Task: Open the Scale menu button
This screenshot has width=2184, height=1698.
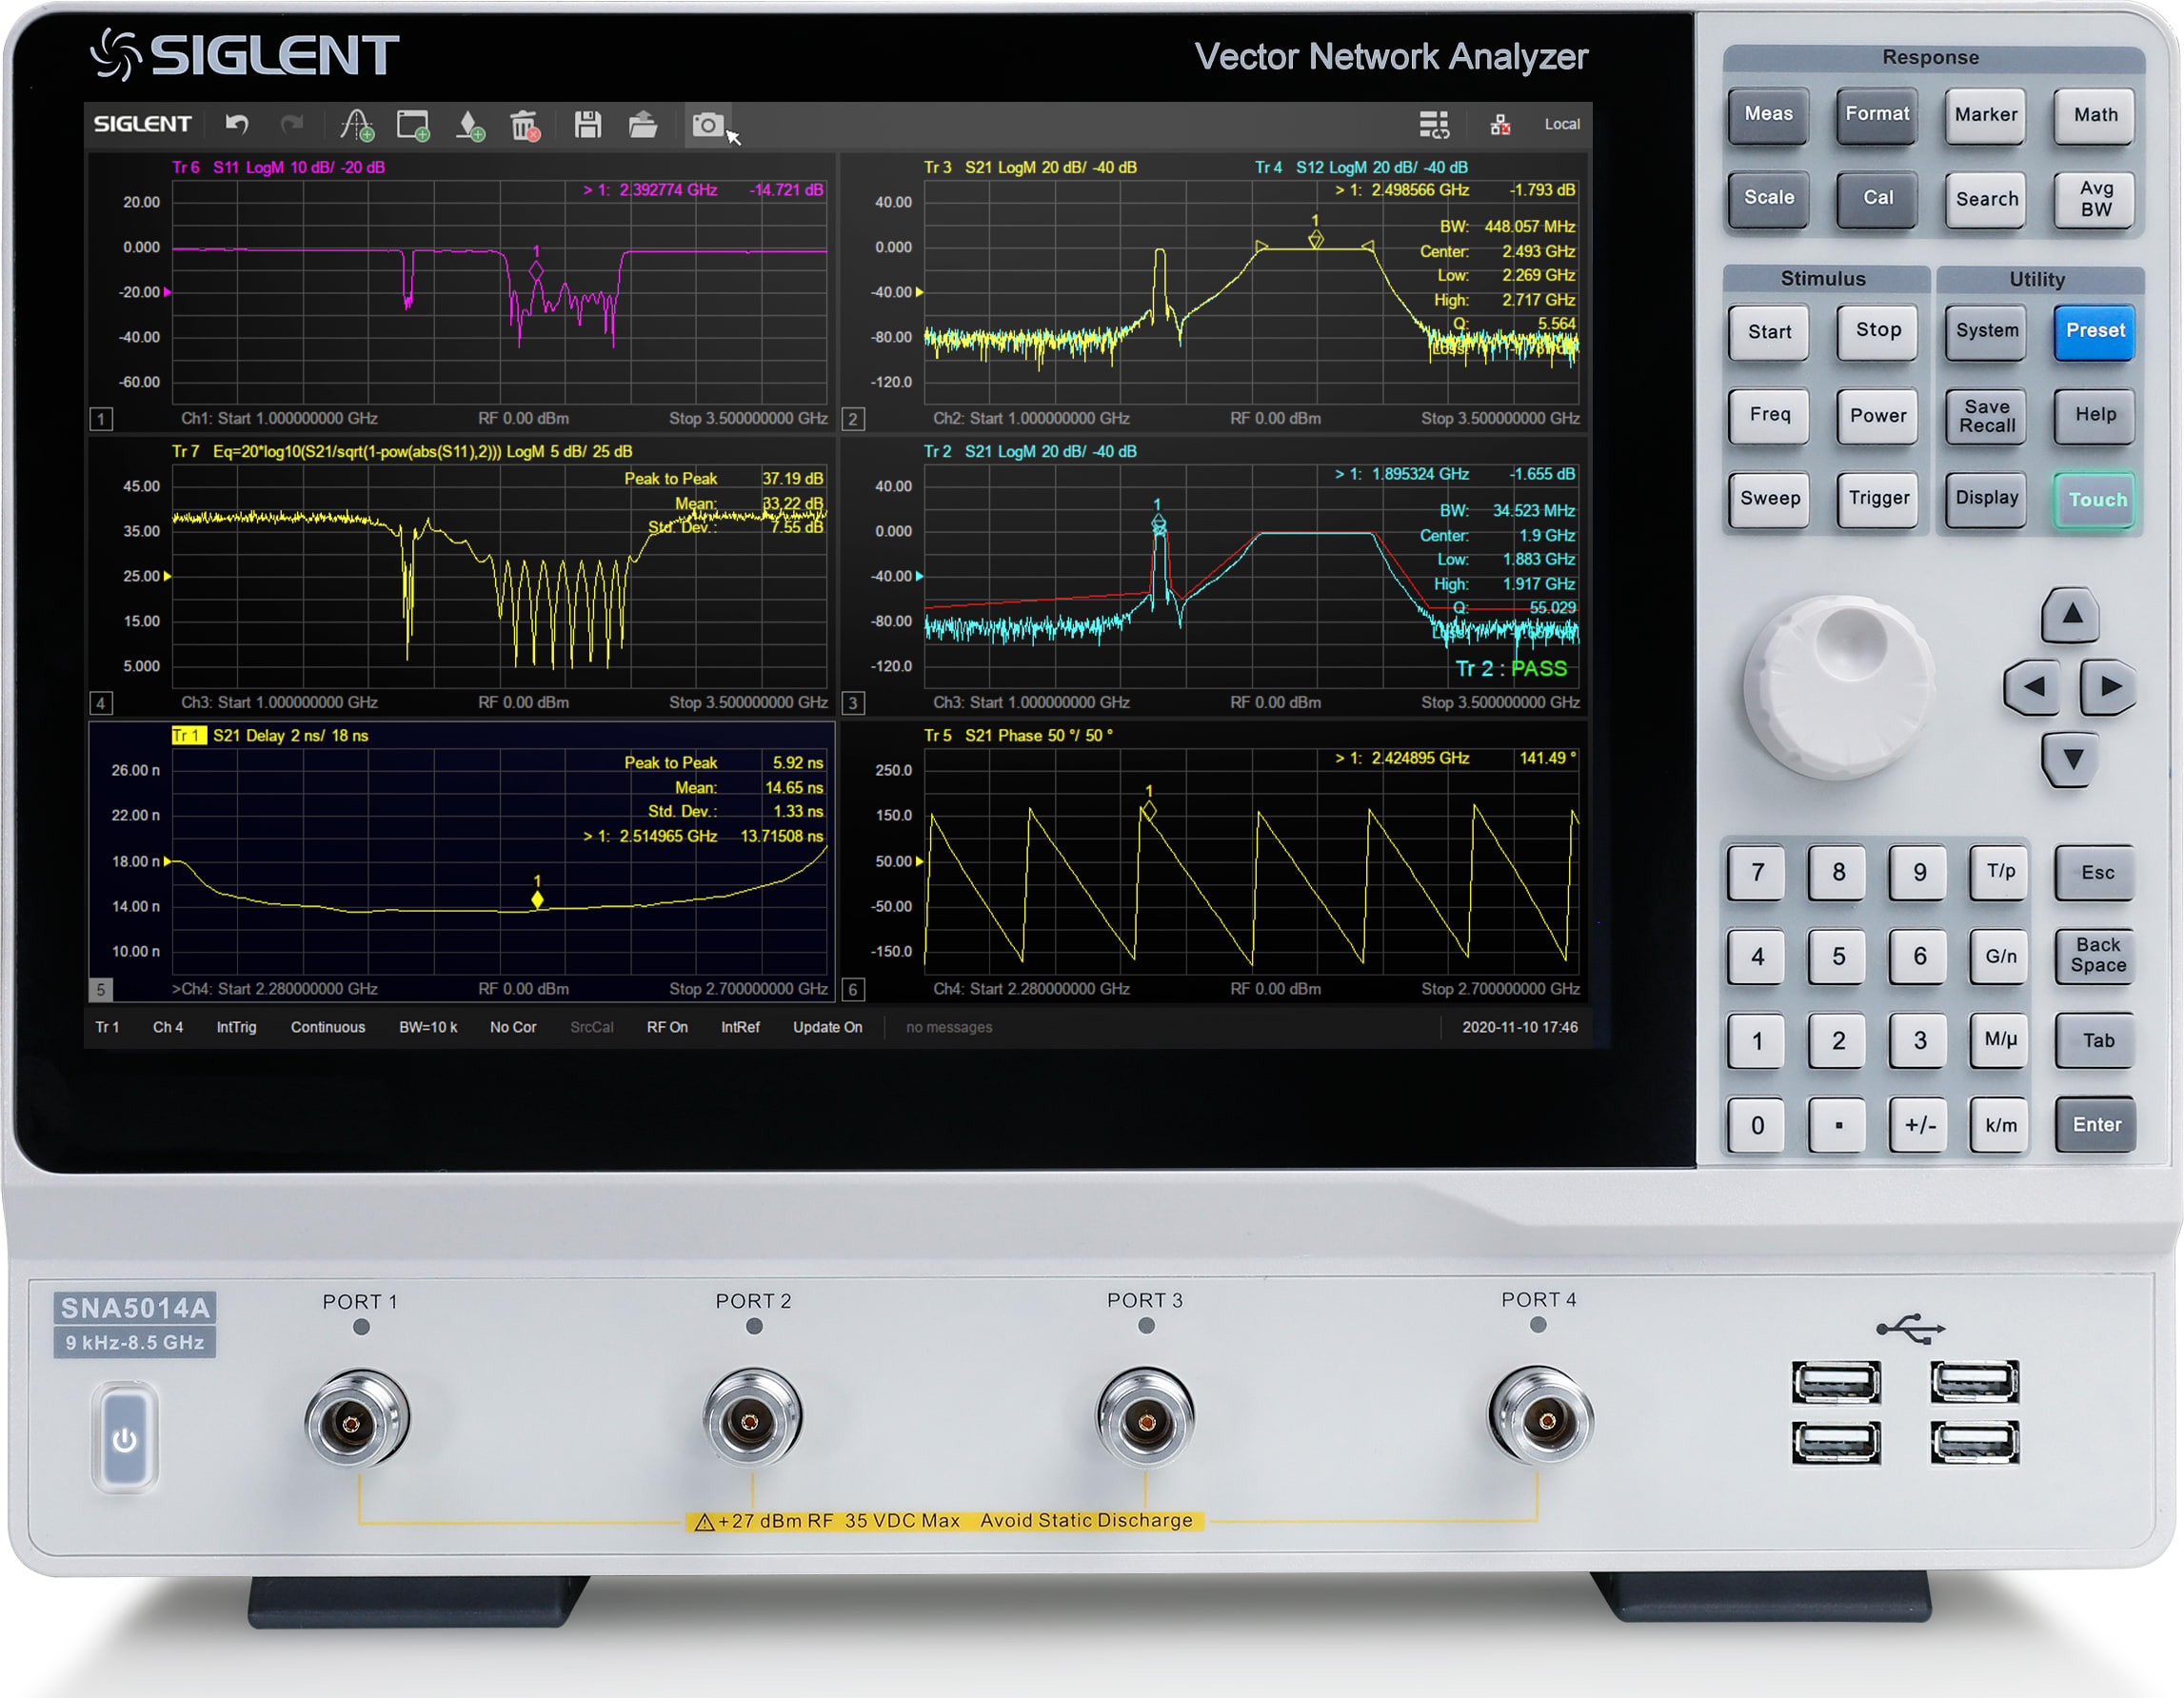Action: (1768, 198)
